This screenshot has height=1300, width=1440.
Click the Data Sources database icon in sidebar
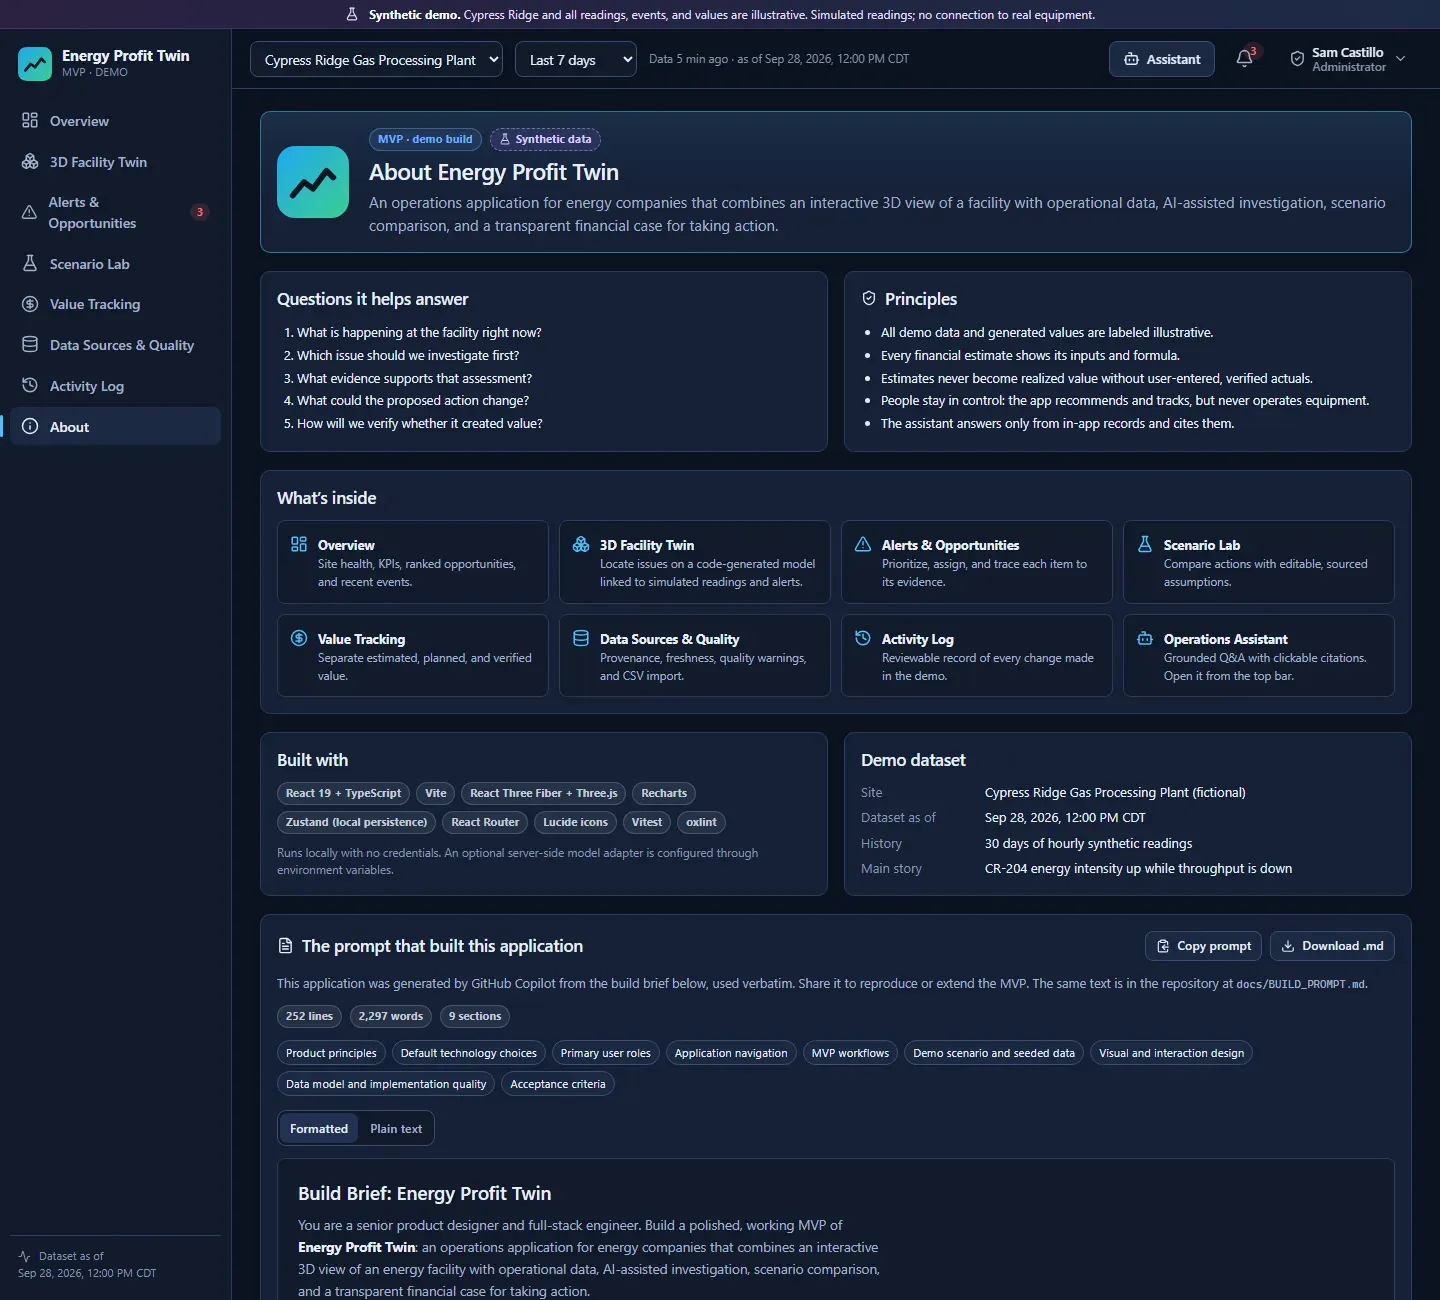click(30, 345)
